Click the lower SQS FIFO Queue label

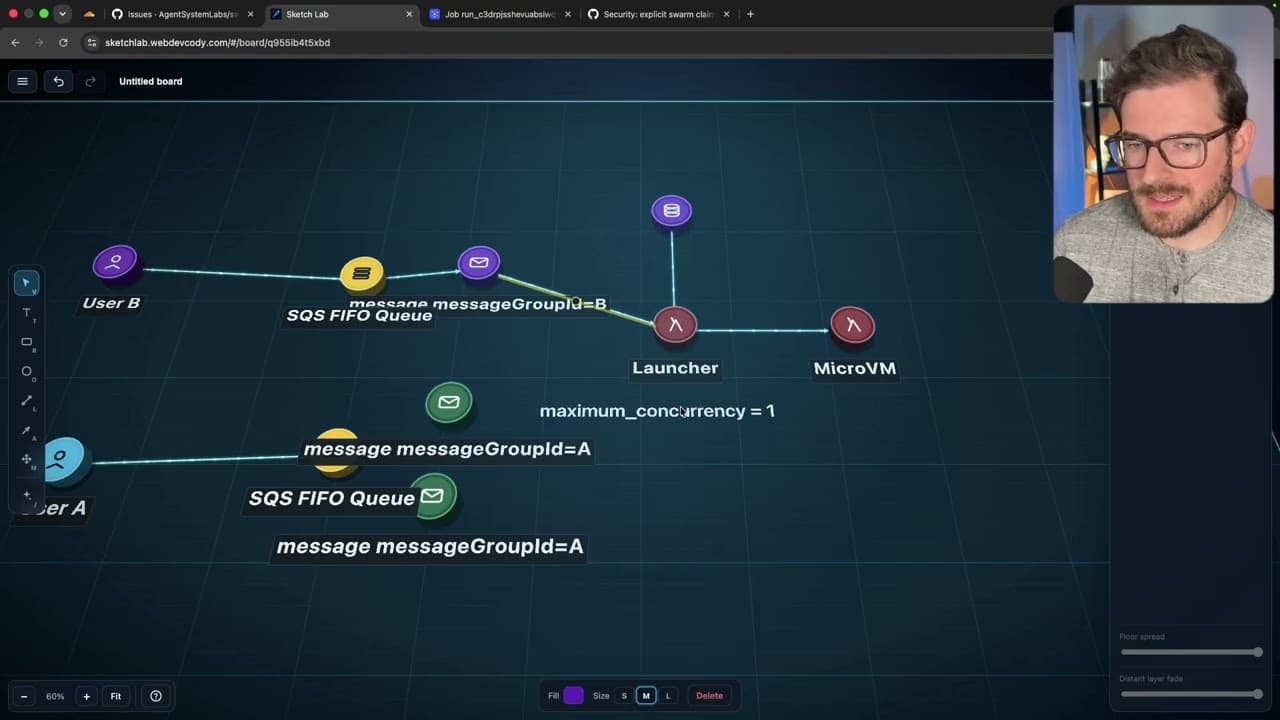tap(332, 498)
